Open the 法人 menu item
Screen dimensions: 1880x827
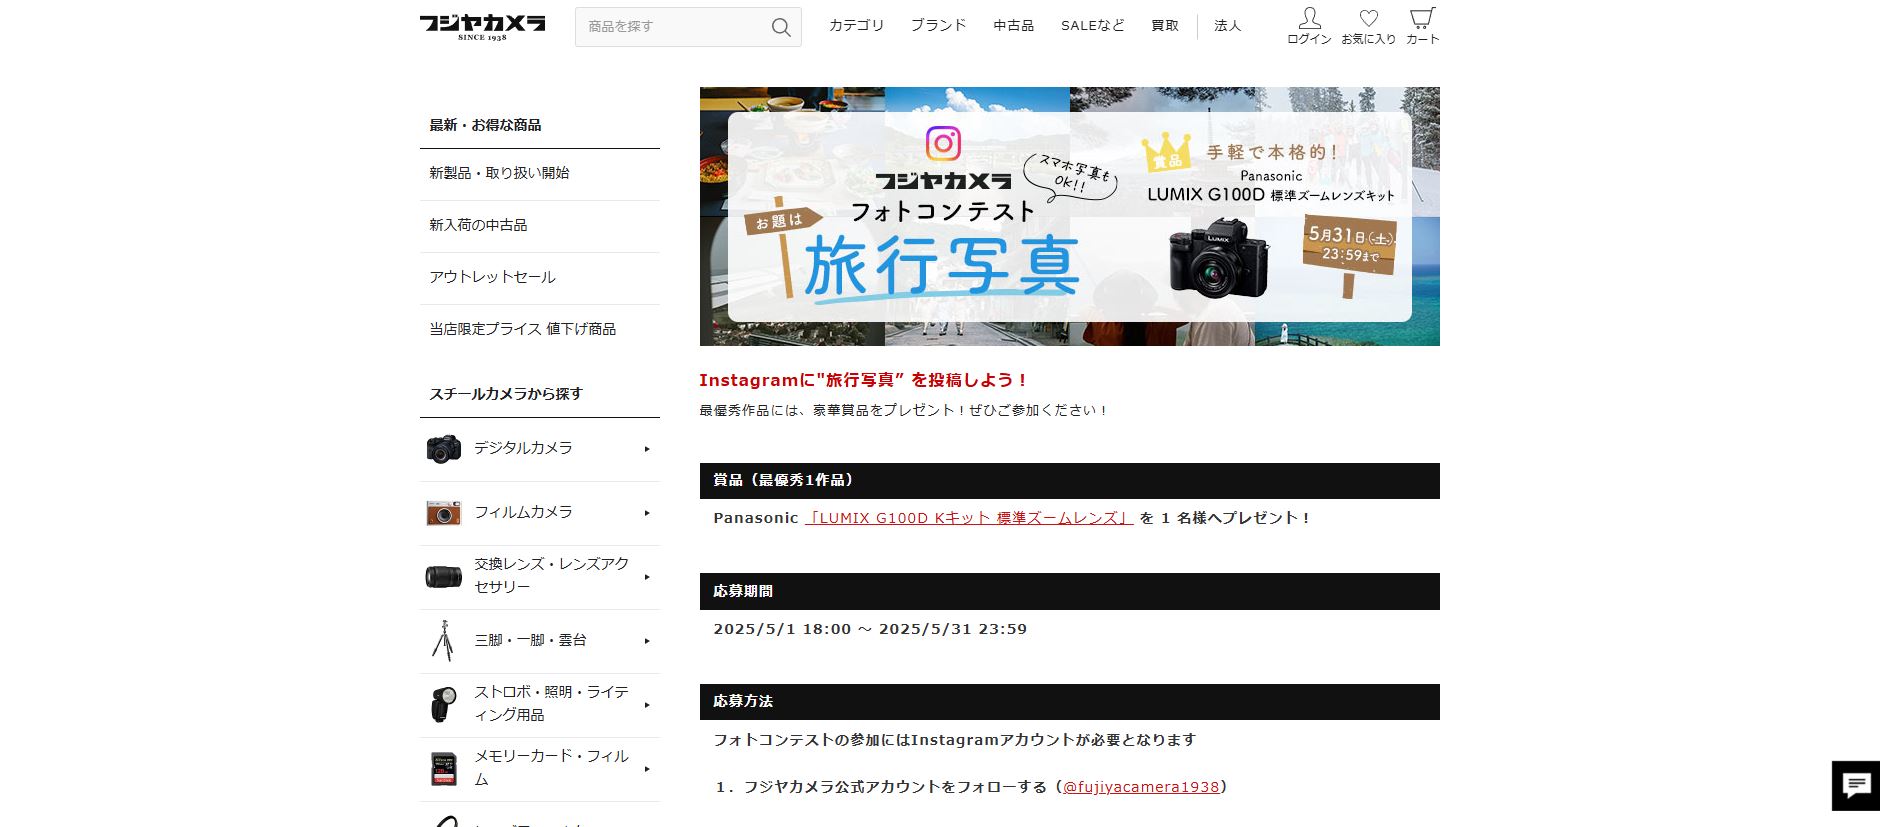(x=1227, y=26)
